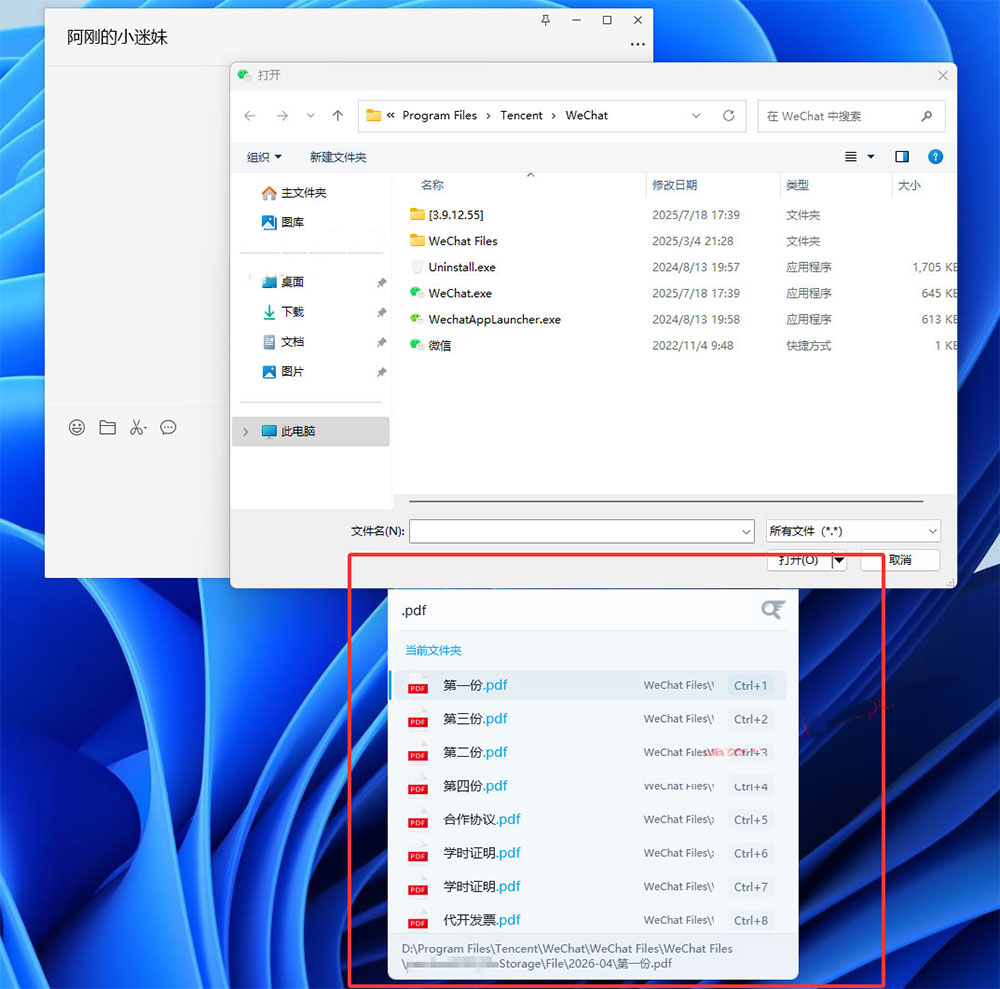Open the file type filter 所有文件 combo box
The image size is (1000, 989).
click(x=853, y=531)
